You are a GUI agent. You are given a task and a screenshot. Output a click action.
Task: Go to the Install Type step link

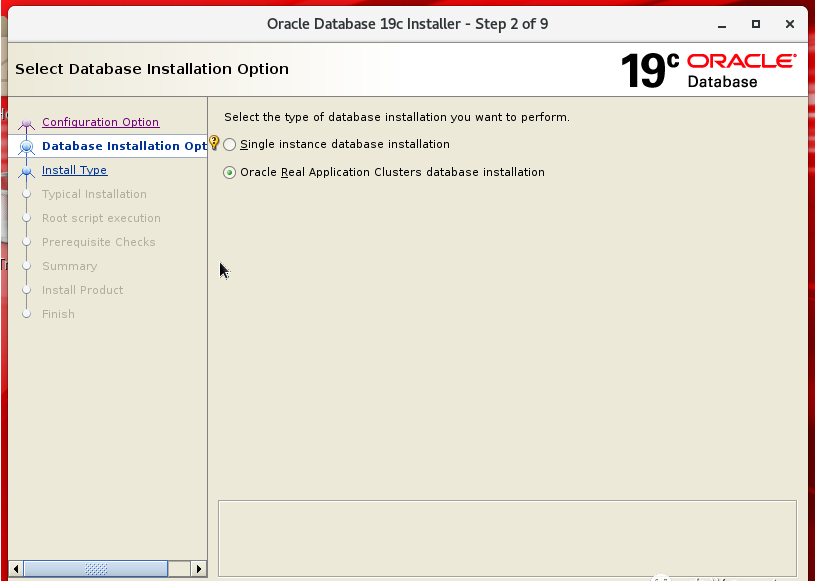tap(74, 170)
